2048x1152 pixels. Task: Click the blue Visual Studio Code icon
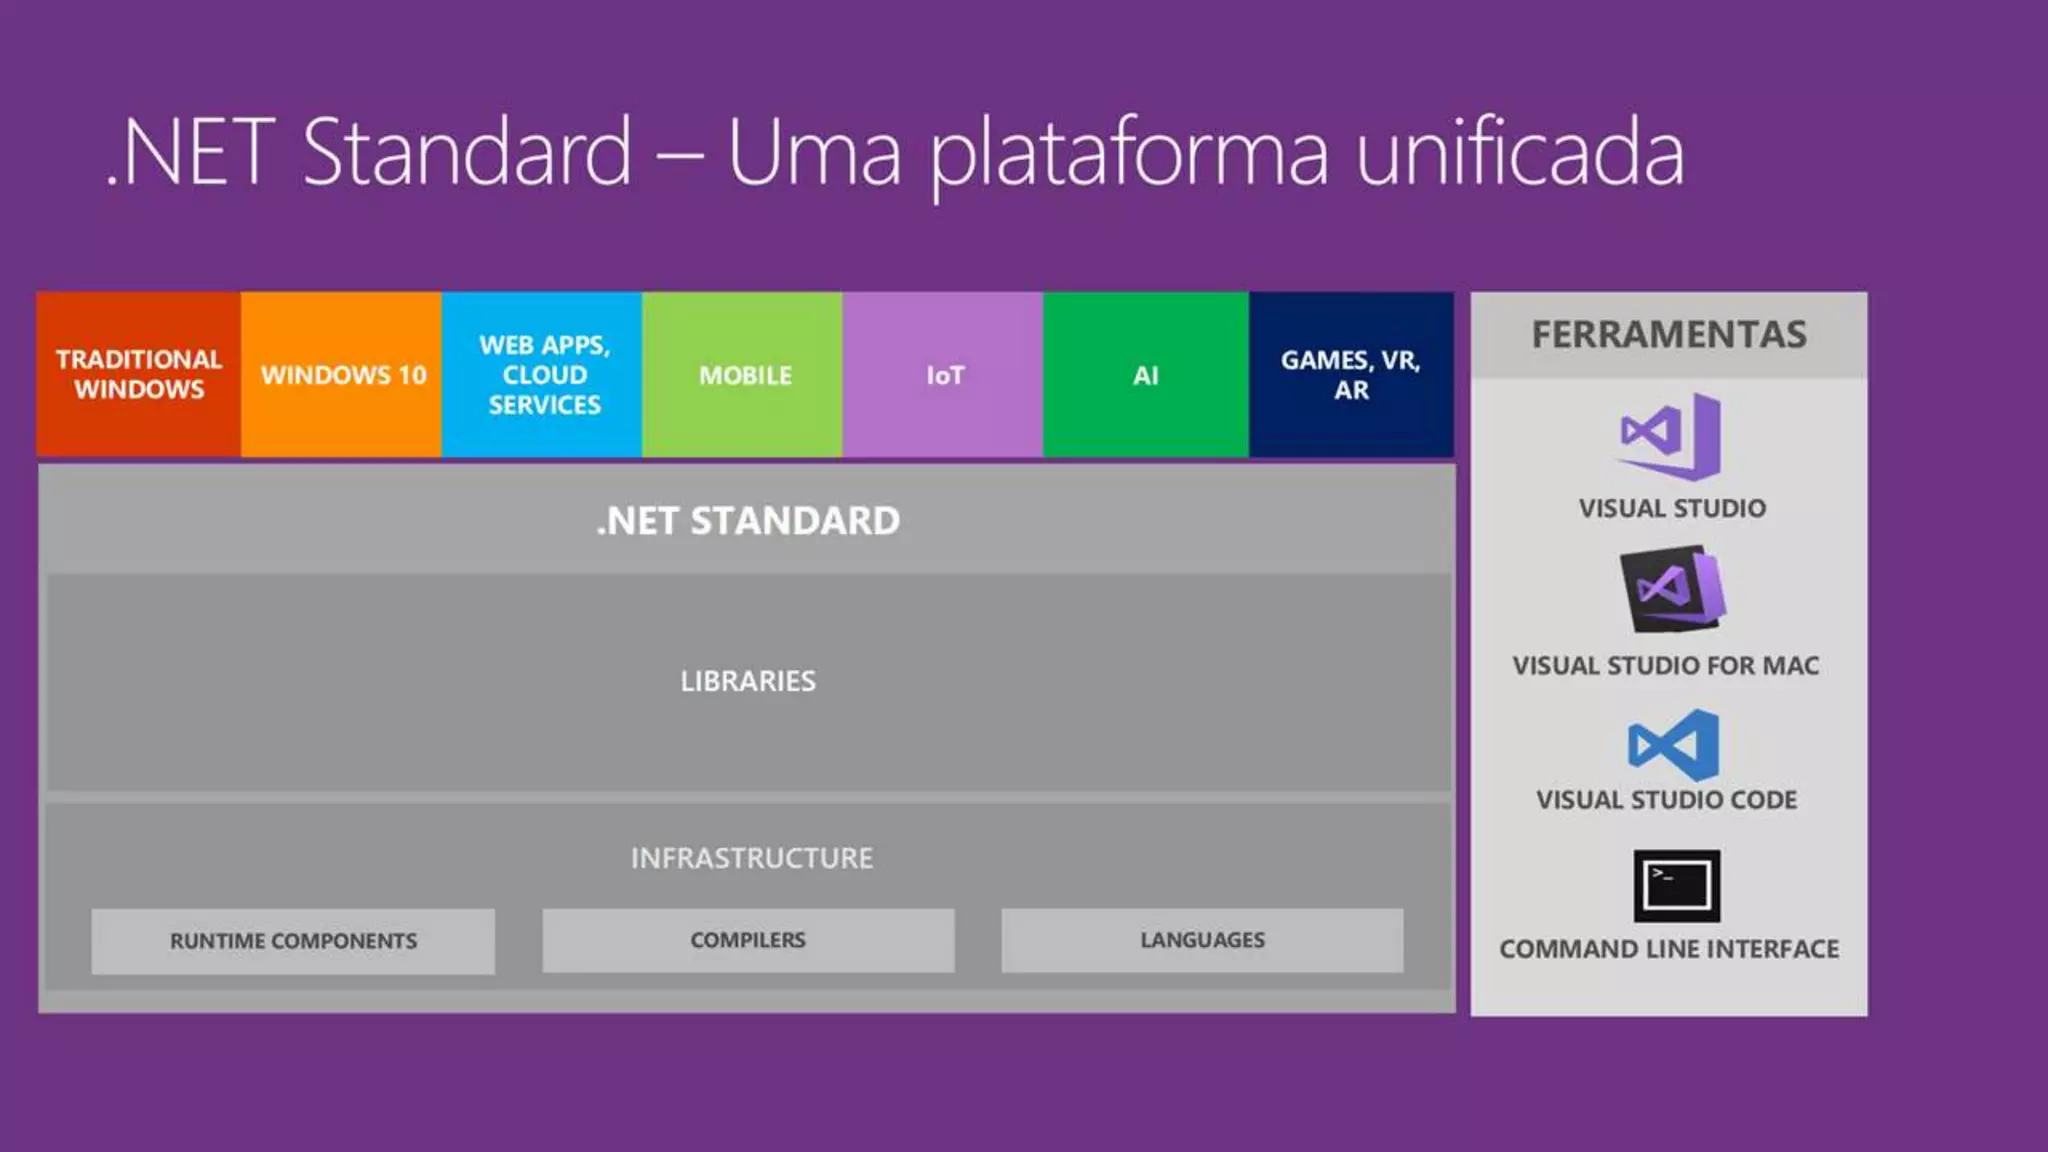pos(1673,745)
